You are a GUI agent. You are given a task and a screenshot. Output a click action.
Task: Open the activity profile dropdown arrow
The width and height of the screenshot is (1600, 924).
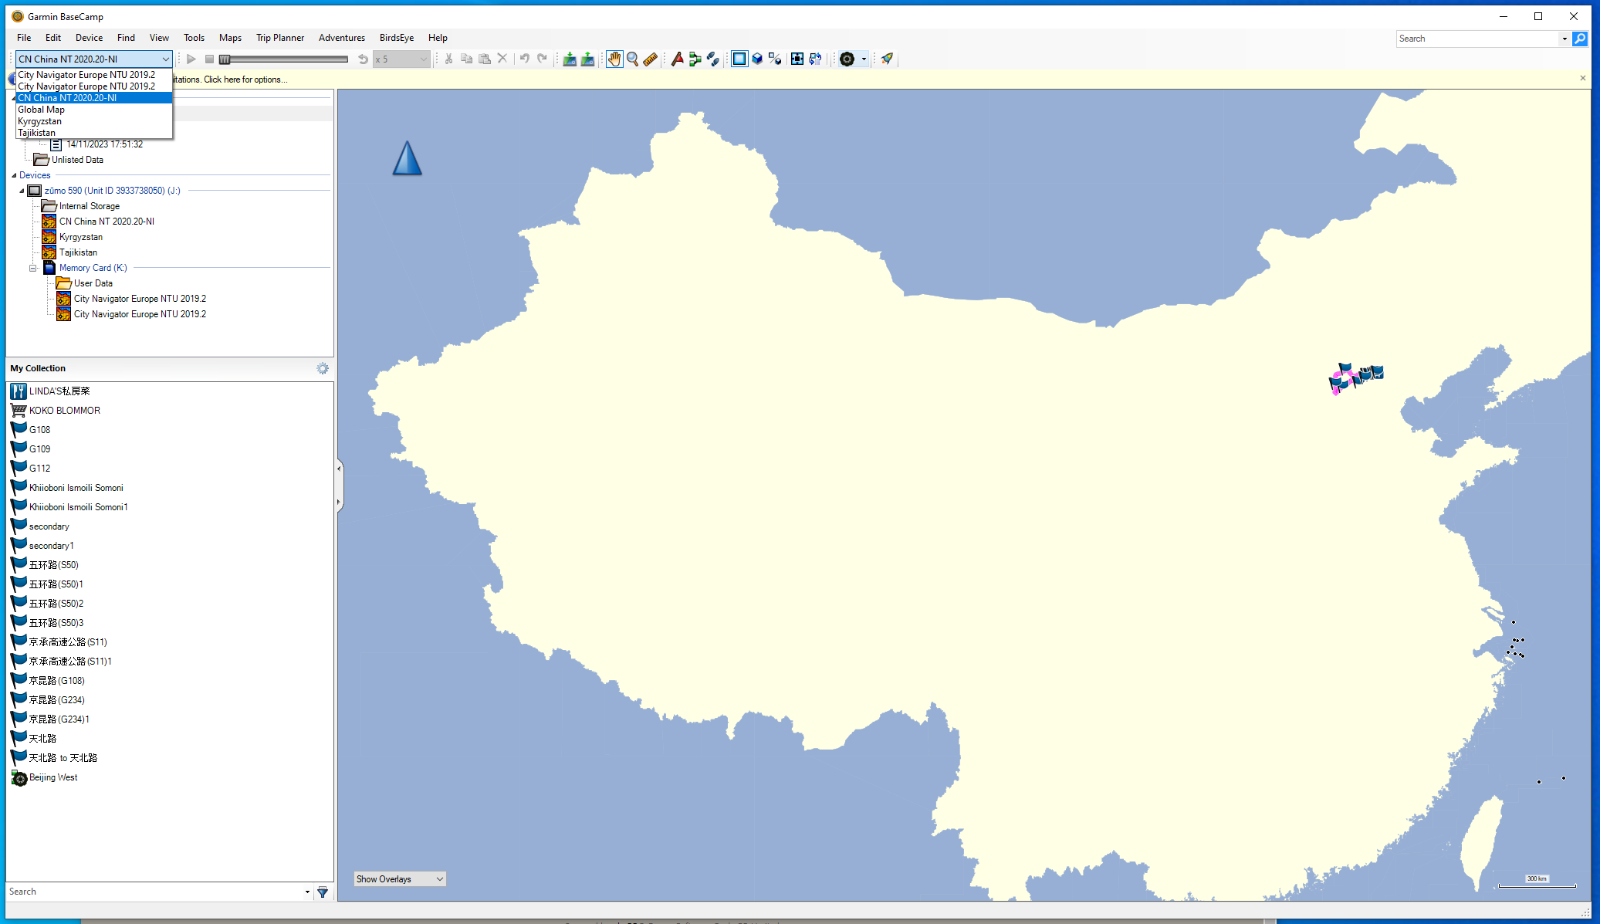click(x=864, y=59)
